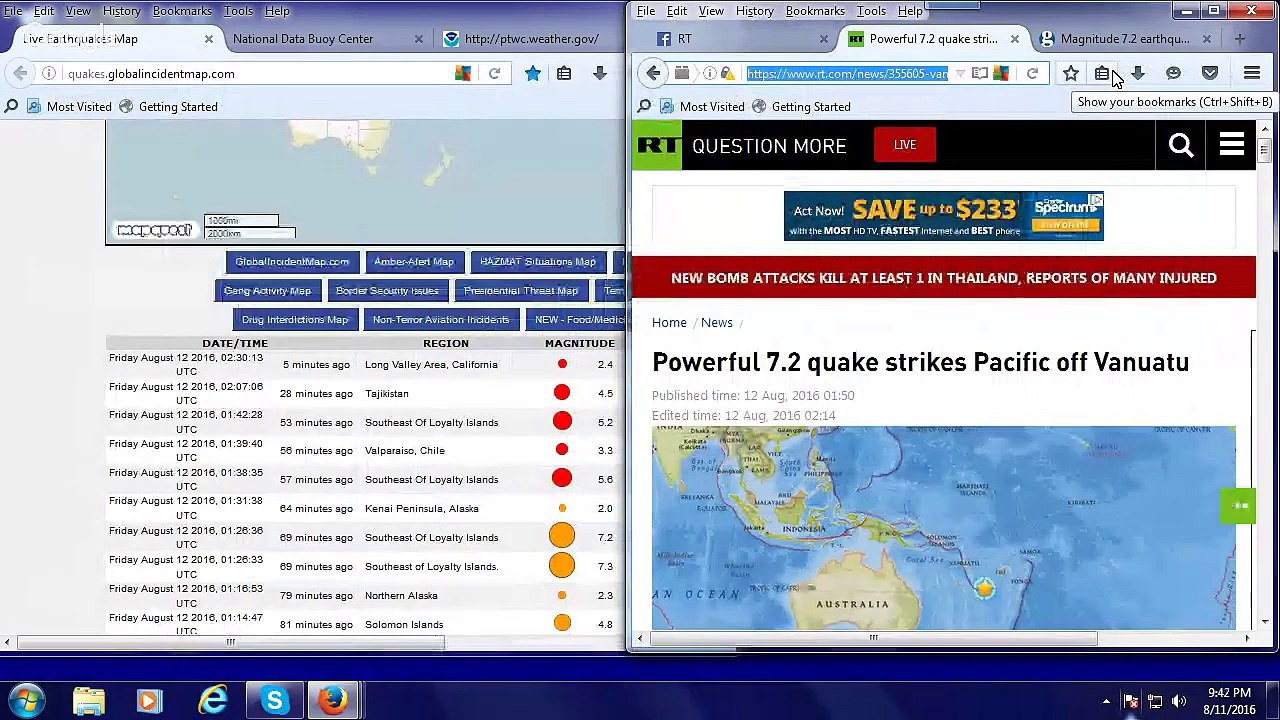Toggle Reader View in RT address bar

point(980,73)
